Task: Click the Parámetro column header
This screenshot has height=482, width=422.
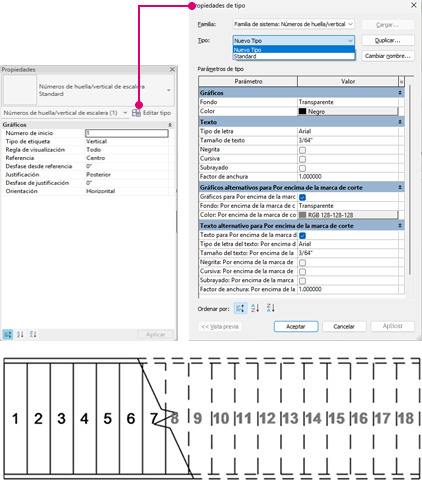Action: point(248,81)
